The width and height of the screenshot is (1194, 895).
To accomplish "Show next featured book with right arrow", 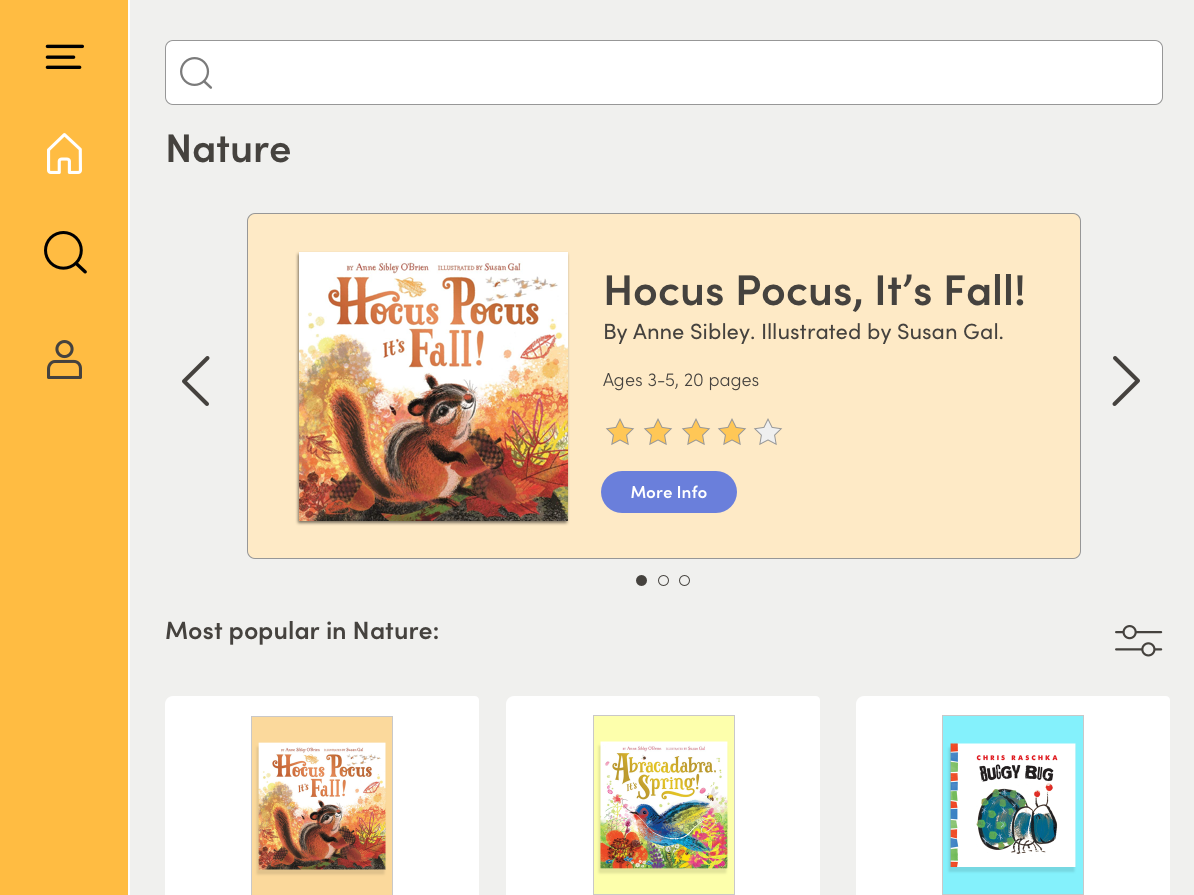I will click(x=1125, y=381).
